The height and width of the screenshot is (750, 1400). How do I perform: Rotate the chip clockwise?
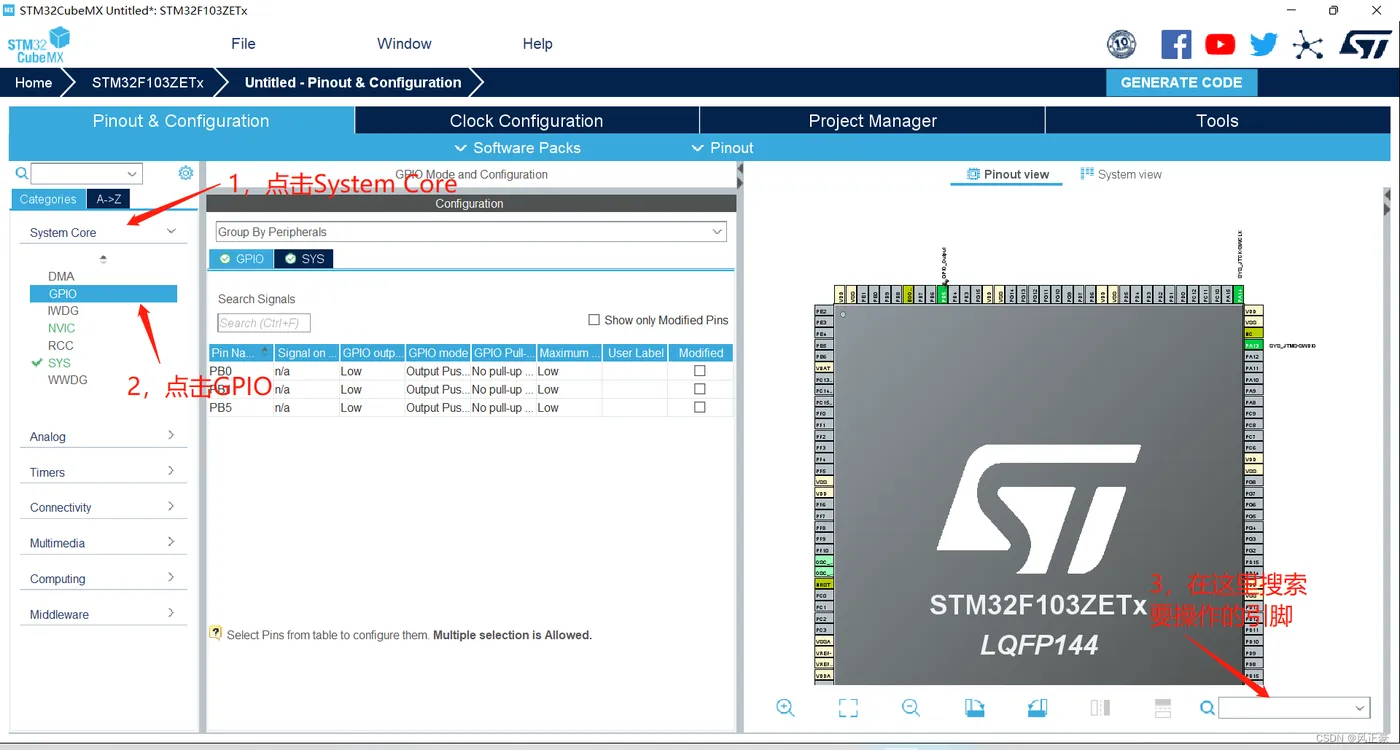(x=974, y=708)
